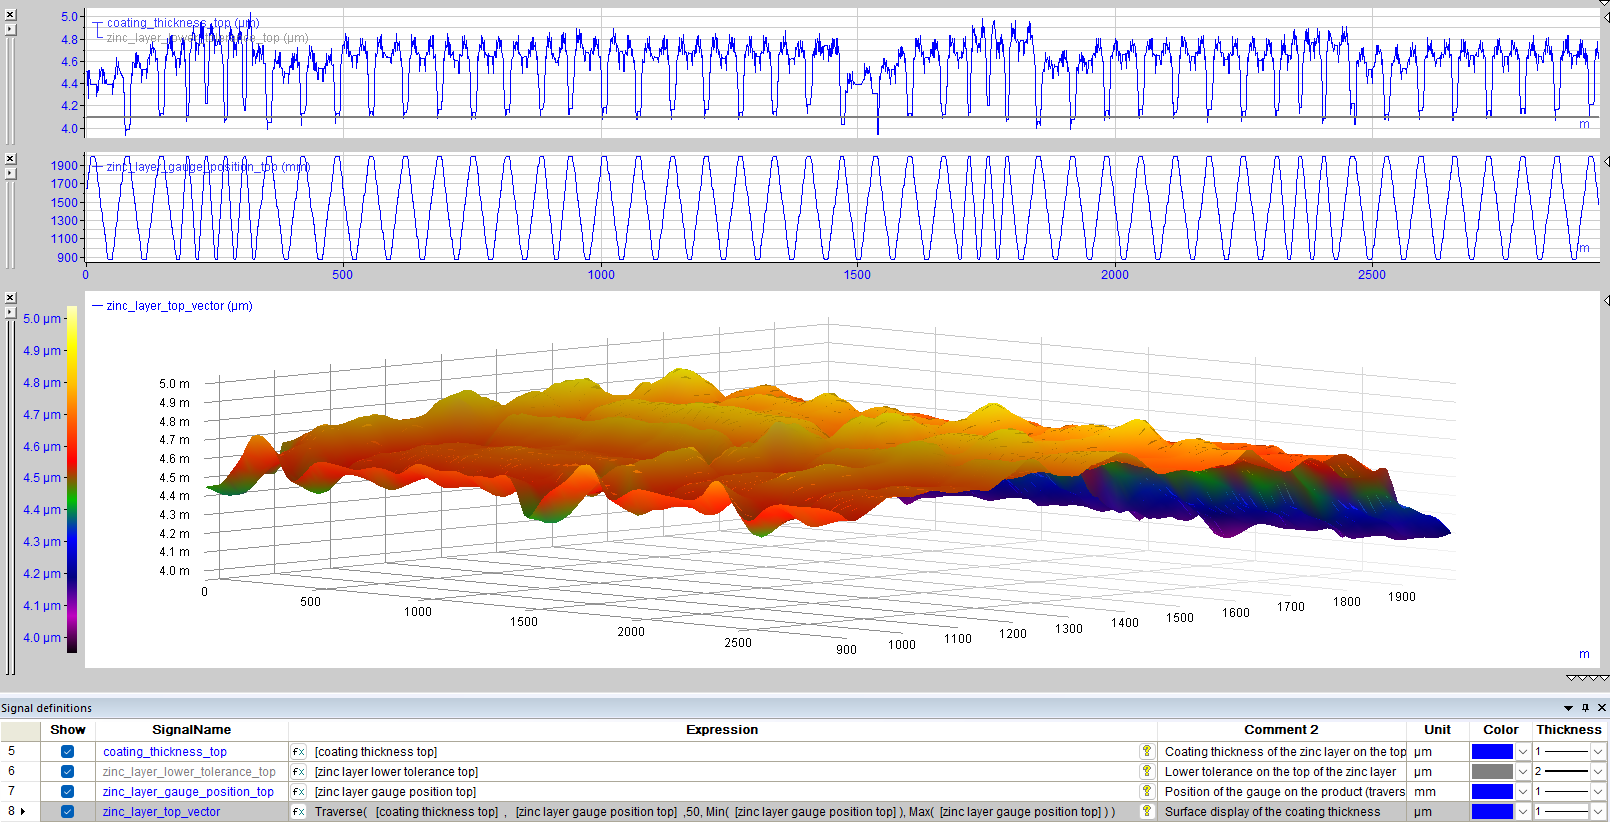Click comment 'Lower tolerance on the top of the zinc layer'
The image size is (1610, 822).
[1280, 772]
